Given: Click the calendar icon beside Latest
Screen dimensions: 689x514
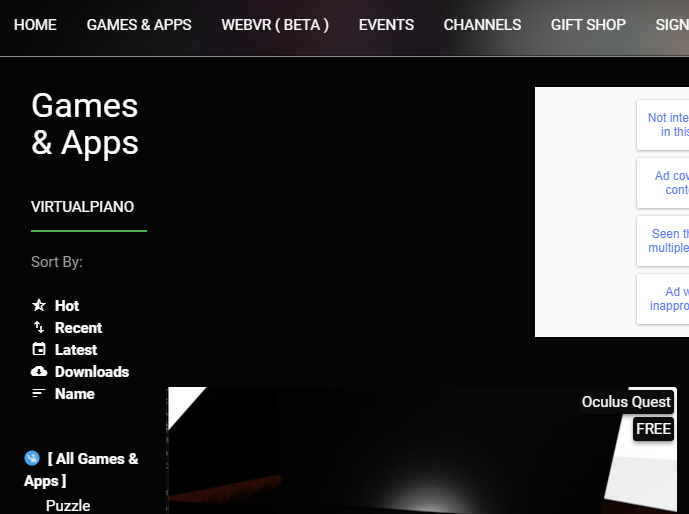Looking at the screenshot, I should (39, 349).
